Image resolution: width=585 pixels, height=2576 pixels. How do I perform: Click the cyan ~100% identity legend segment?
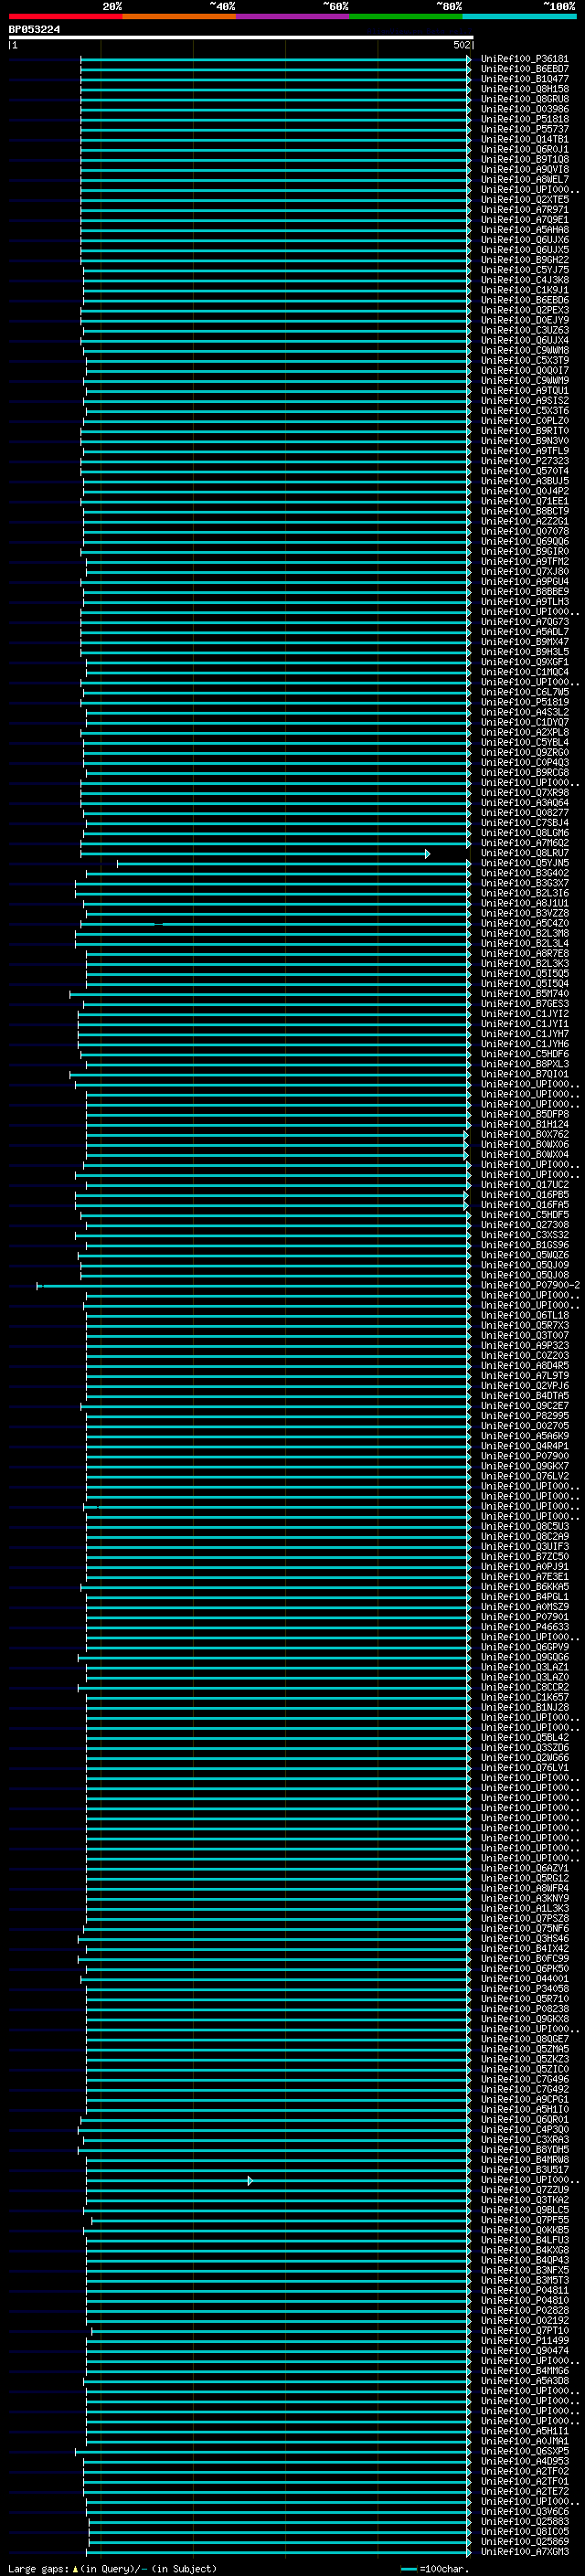[519, 16]
